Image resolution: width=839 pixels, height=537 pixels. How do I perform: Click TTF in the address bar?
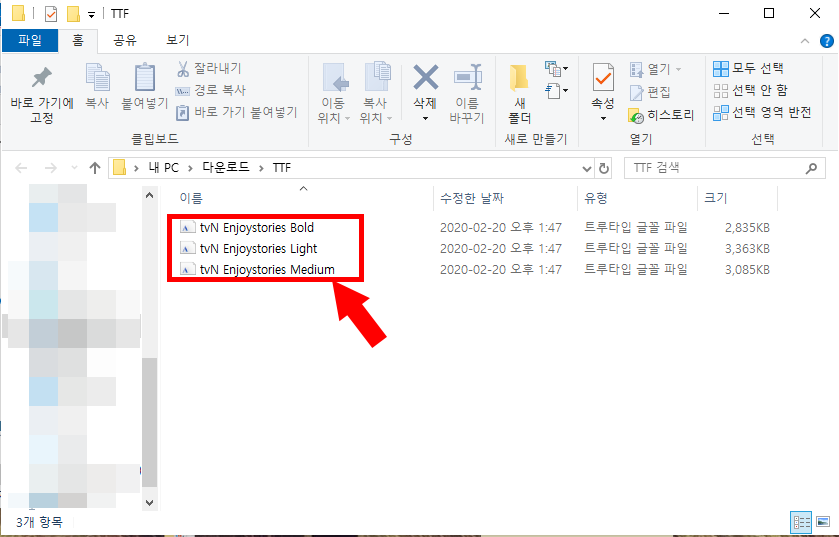point(282,168)
